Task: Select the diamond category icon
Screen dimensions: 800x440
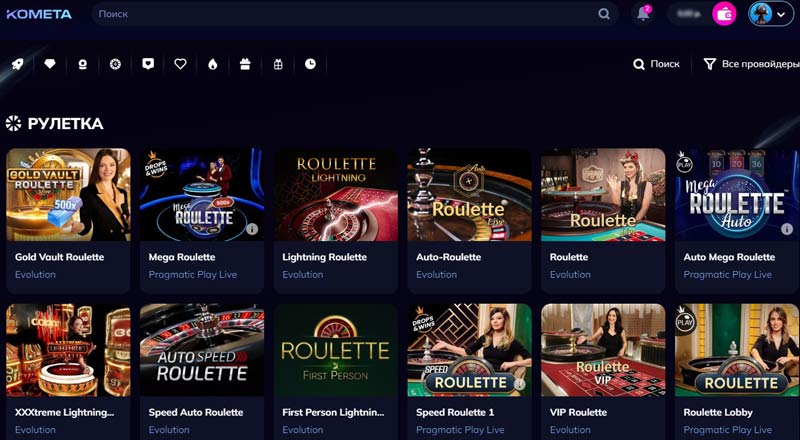Action: (49, 64)
